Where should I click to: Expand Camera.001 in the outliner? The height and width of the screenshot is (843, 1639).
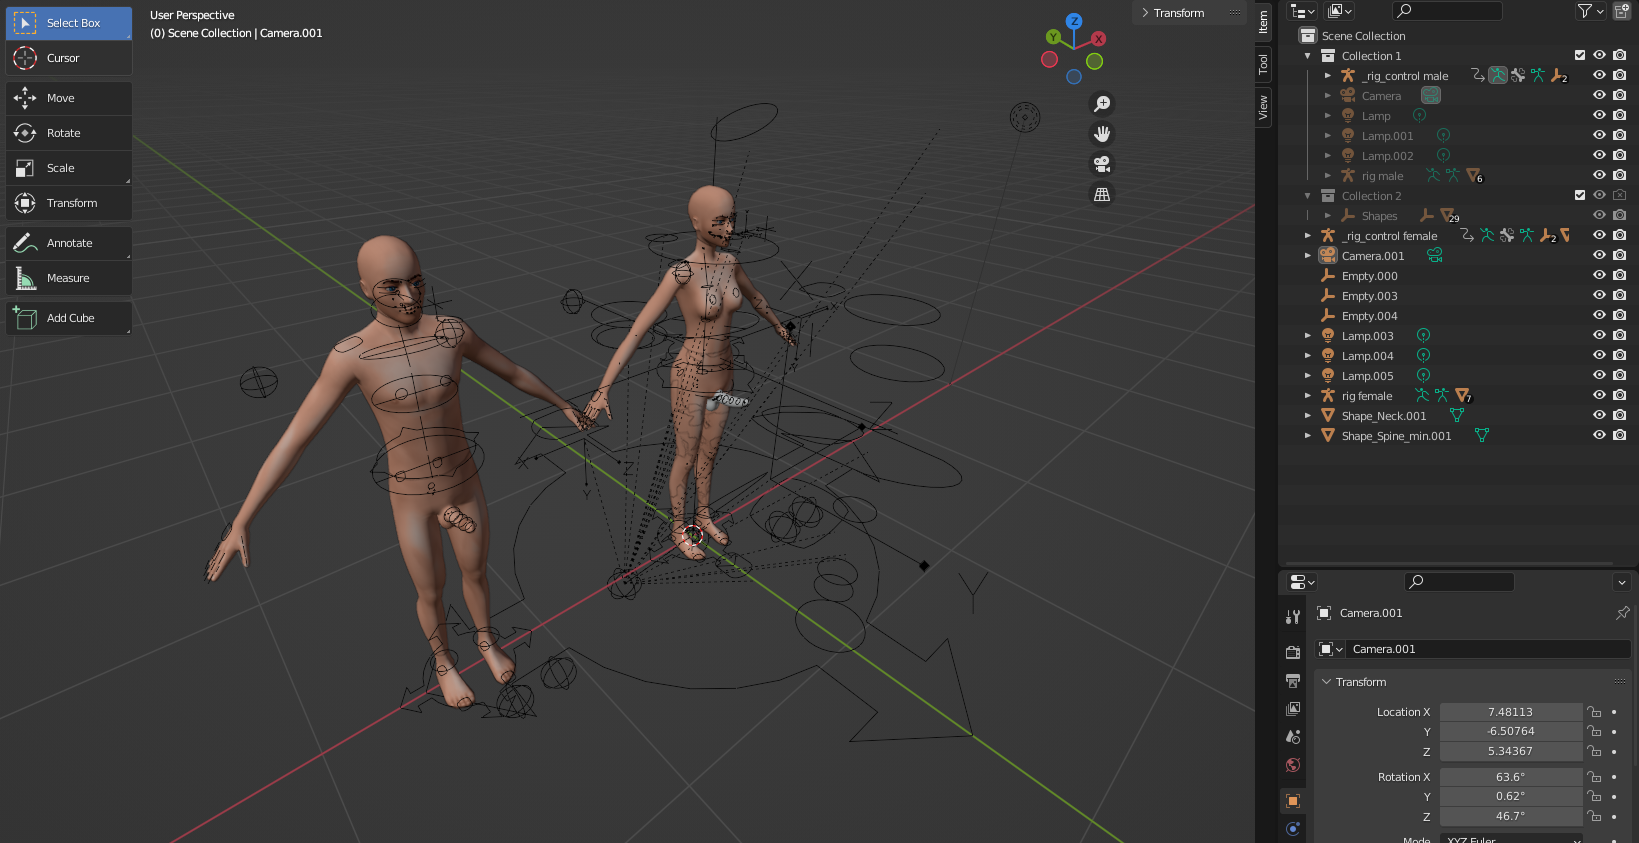click(x=1307, y=256)
